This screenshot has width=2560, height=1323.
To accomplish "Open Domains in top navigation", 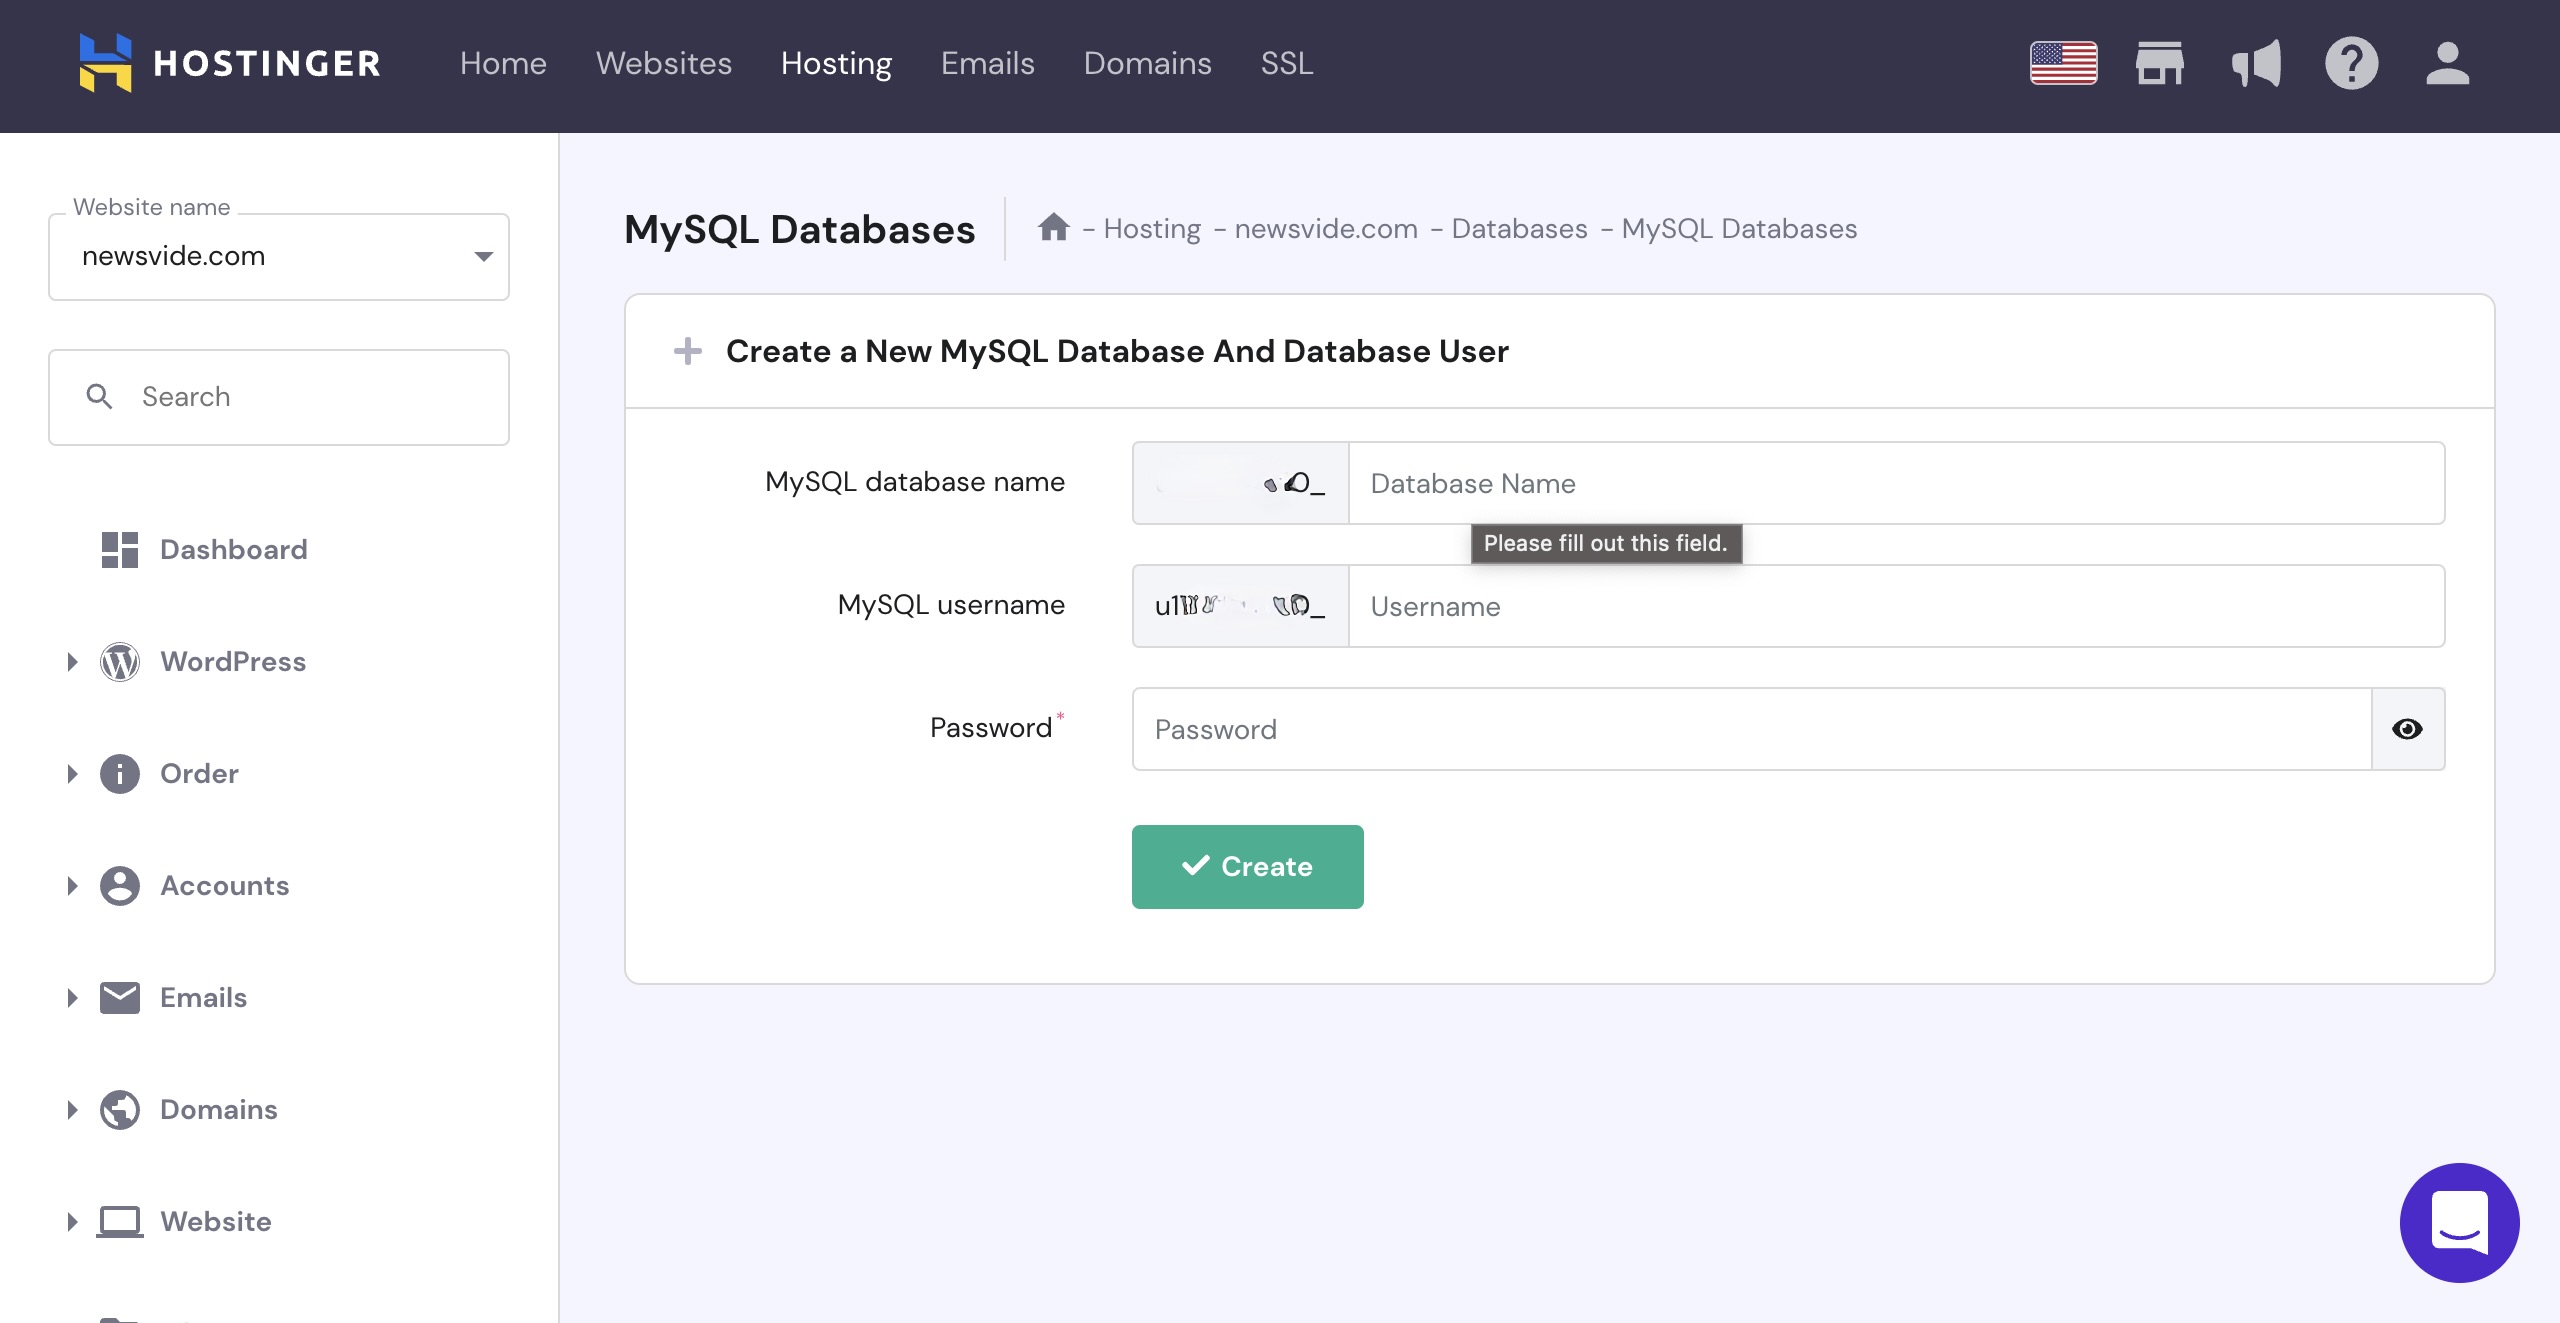I will (x=1147, y=63).
